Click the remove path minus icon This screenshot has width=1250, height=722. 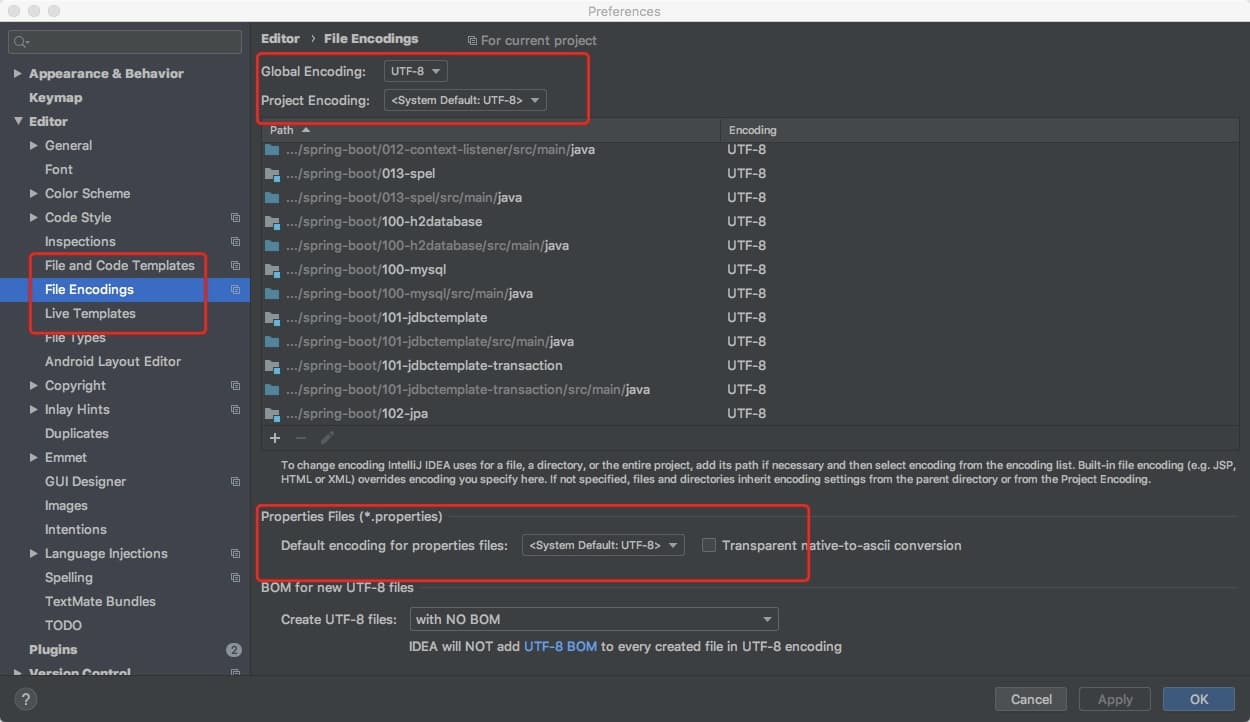click(x=301, y=438)
